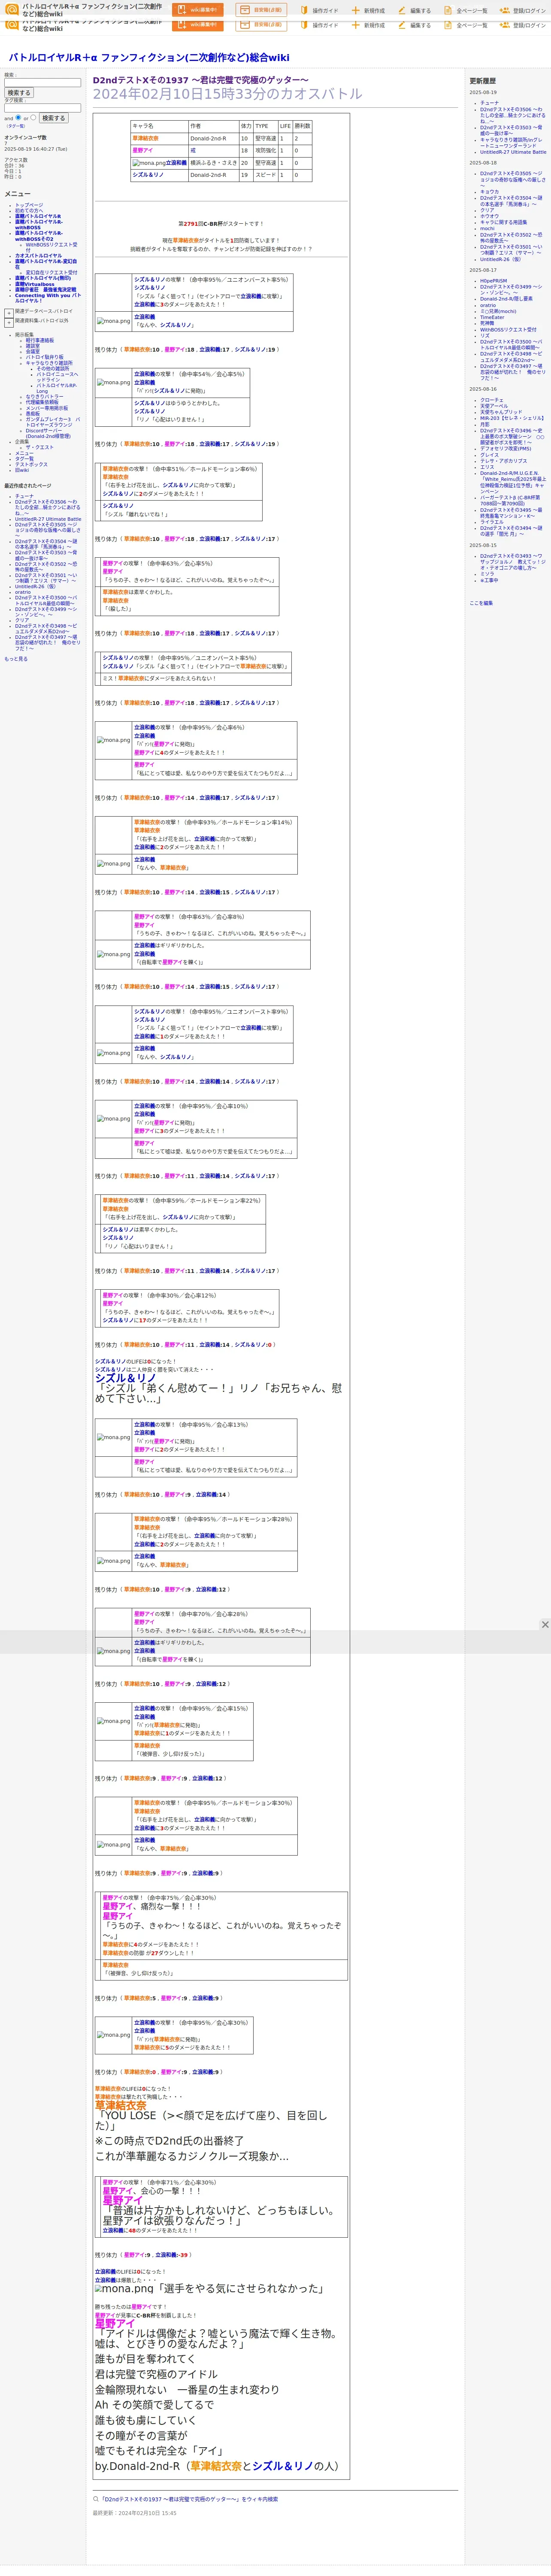Click もっと見る under recently created pages

pos(16,659)
